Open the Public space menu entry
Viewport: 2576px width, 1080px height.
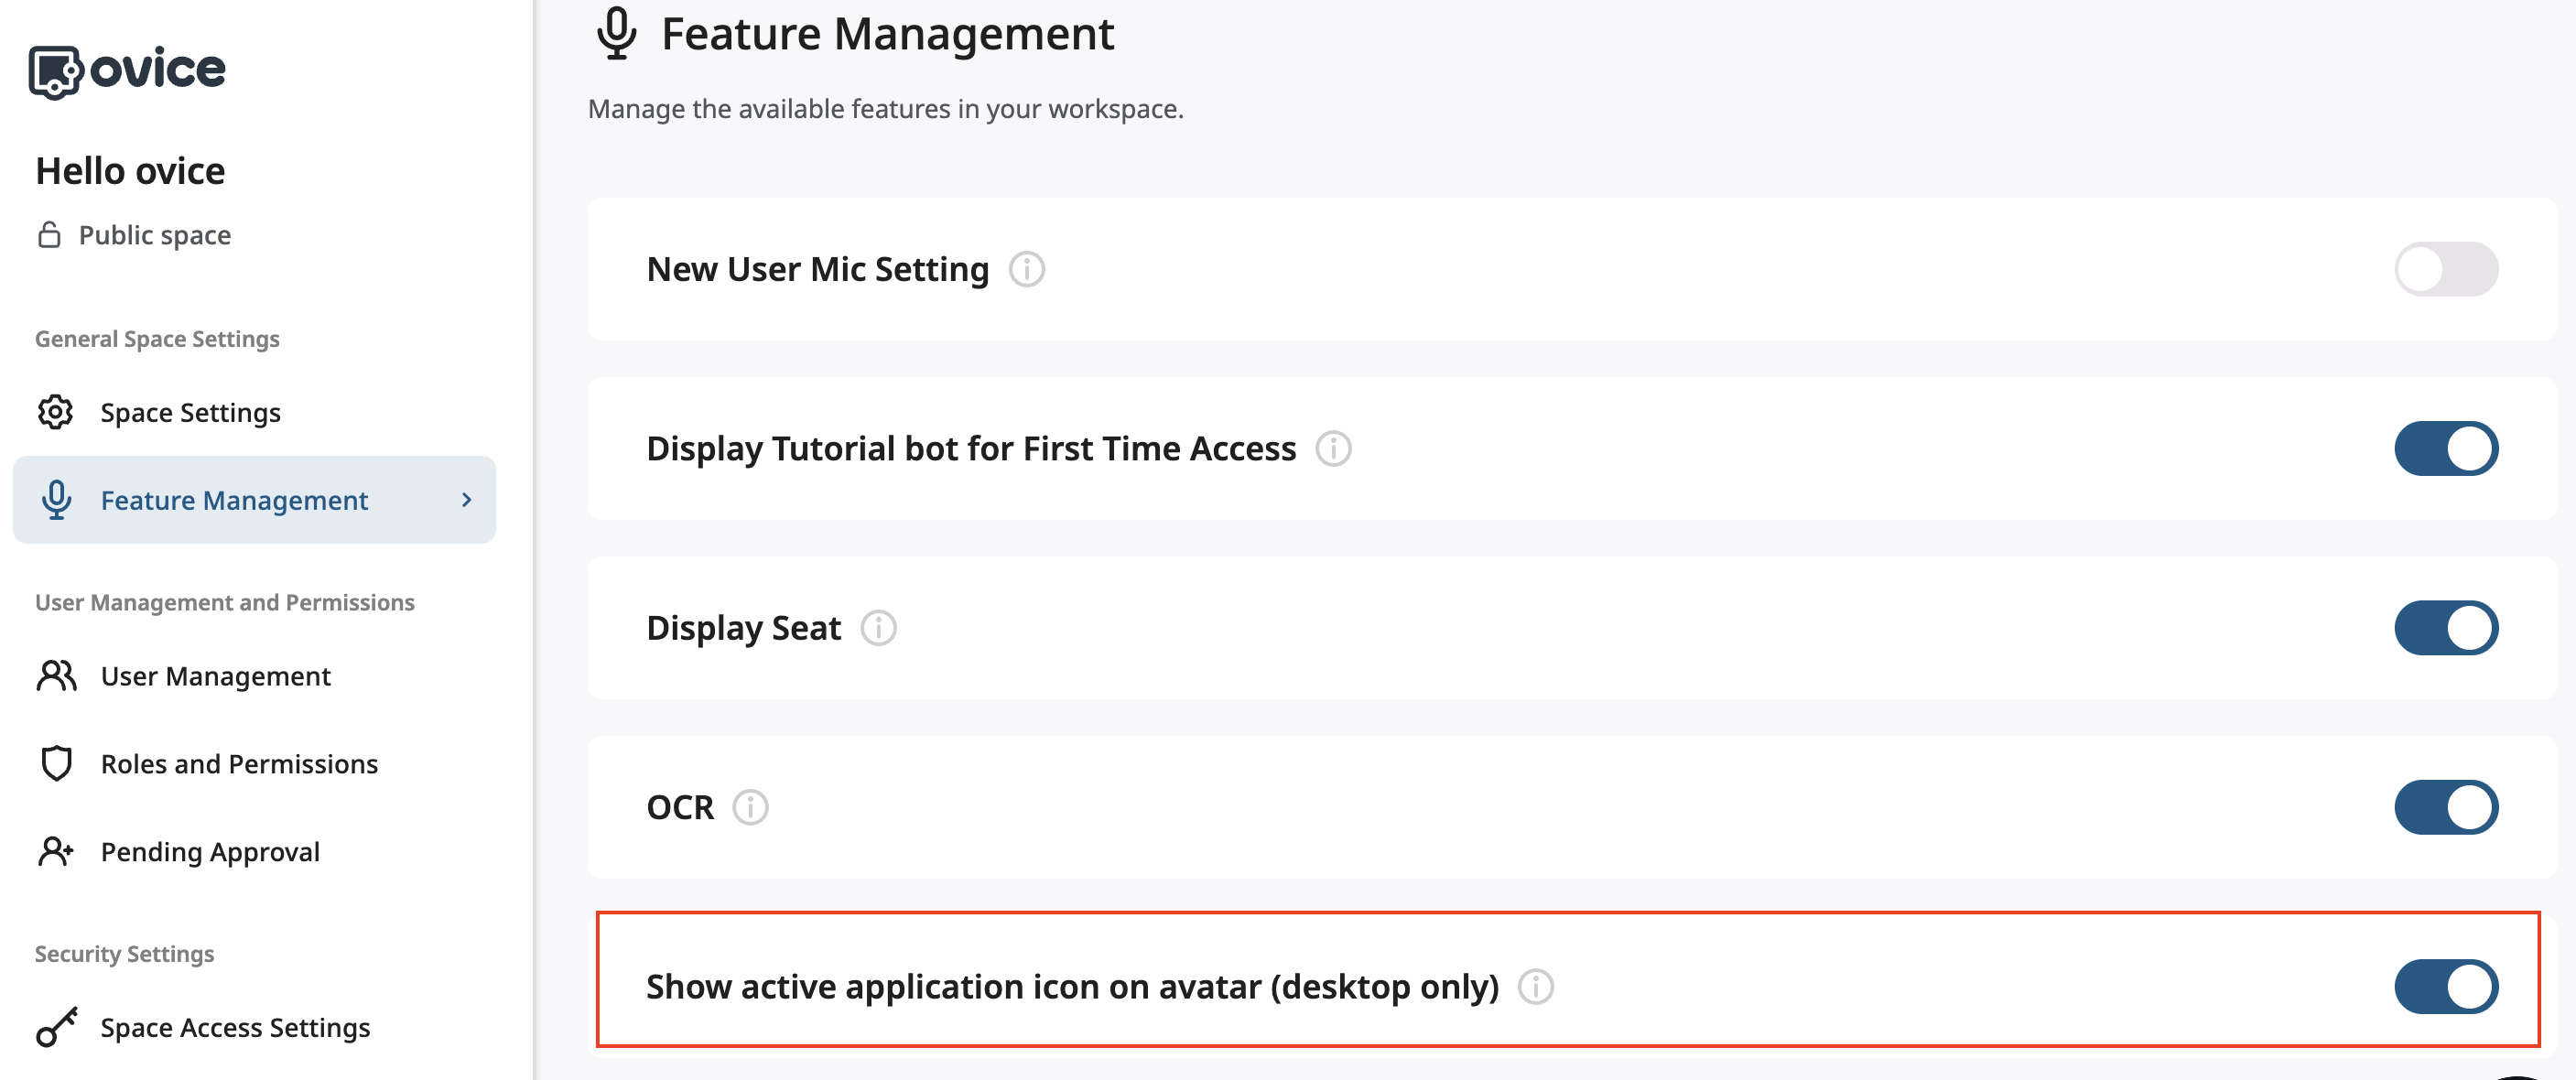(155, 234)
